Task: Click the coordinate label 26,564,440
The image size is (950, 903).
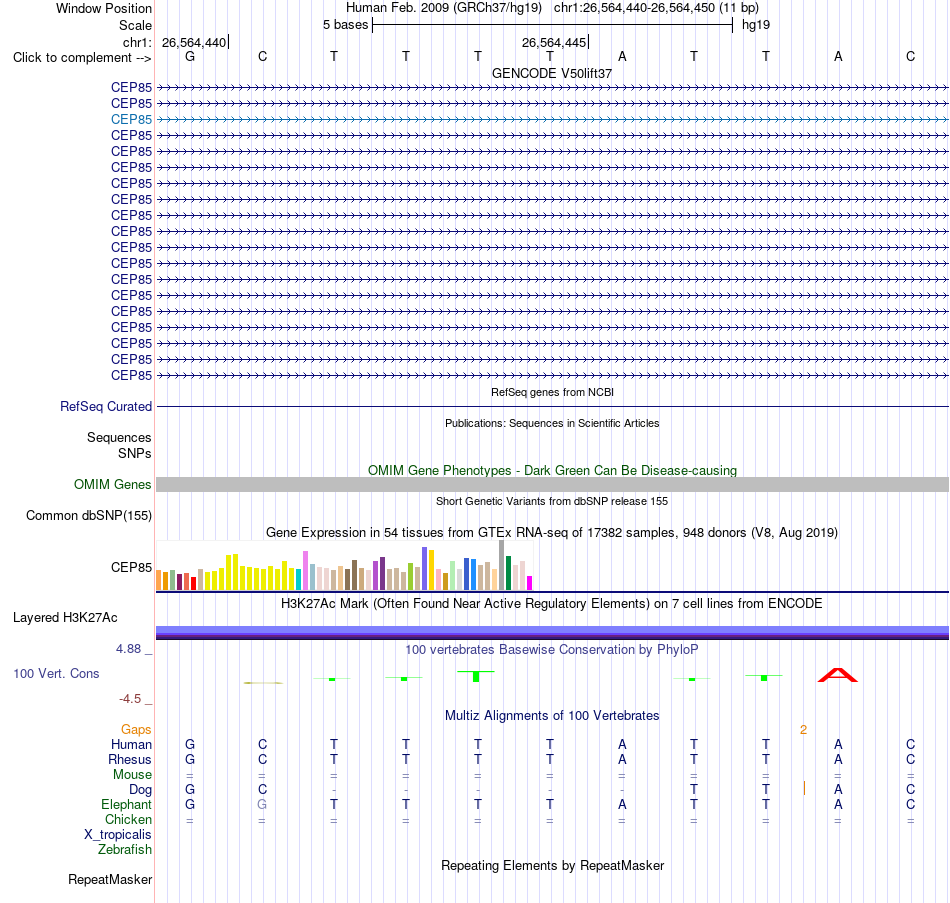Action: [x=194, y=42]
